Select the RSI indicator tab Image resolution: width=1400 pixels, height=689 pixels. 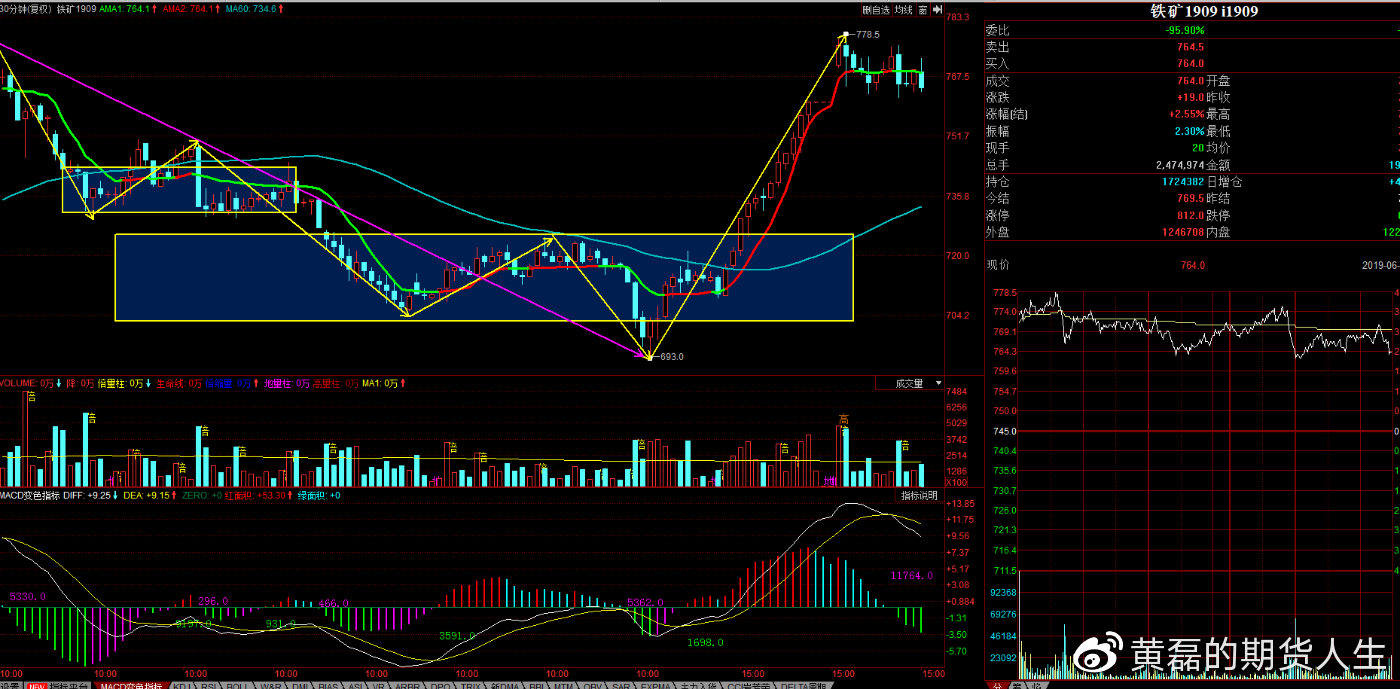pyautogui.click(x=208, y=686)
